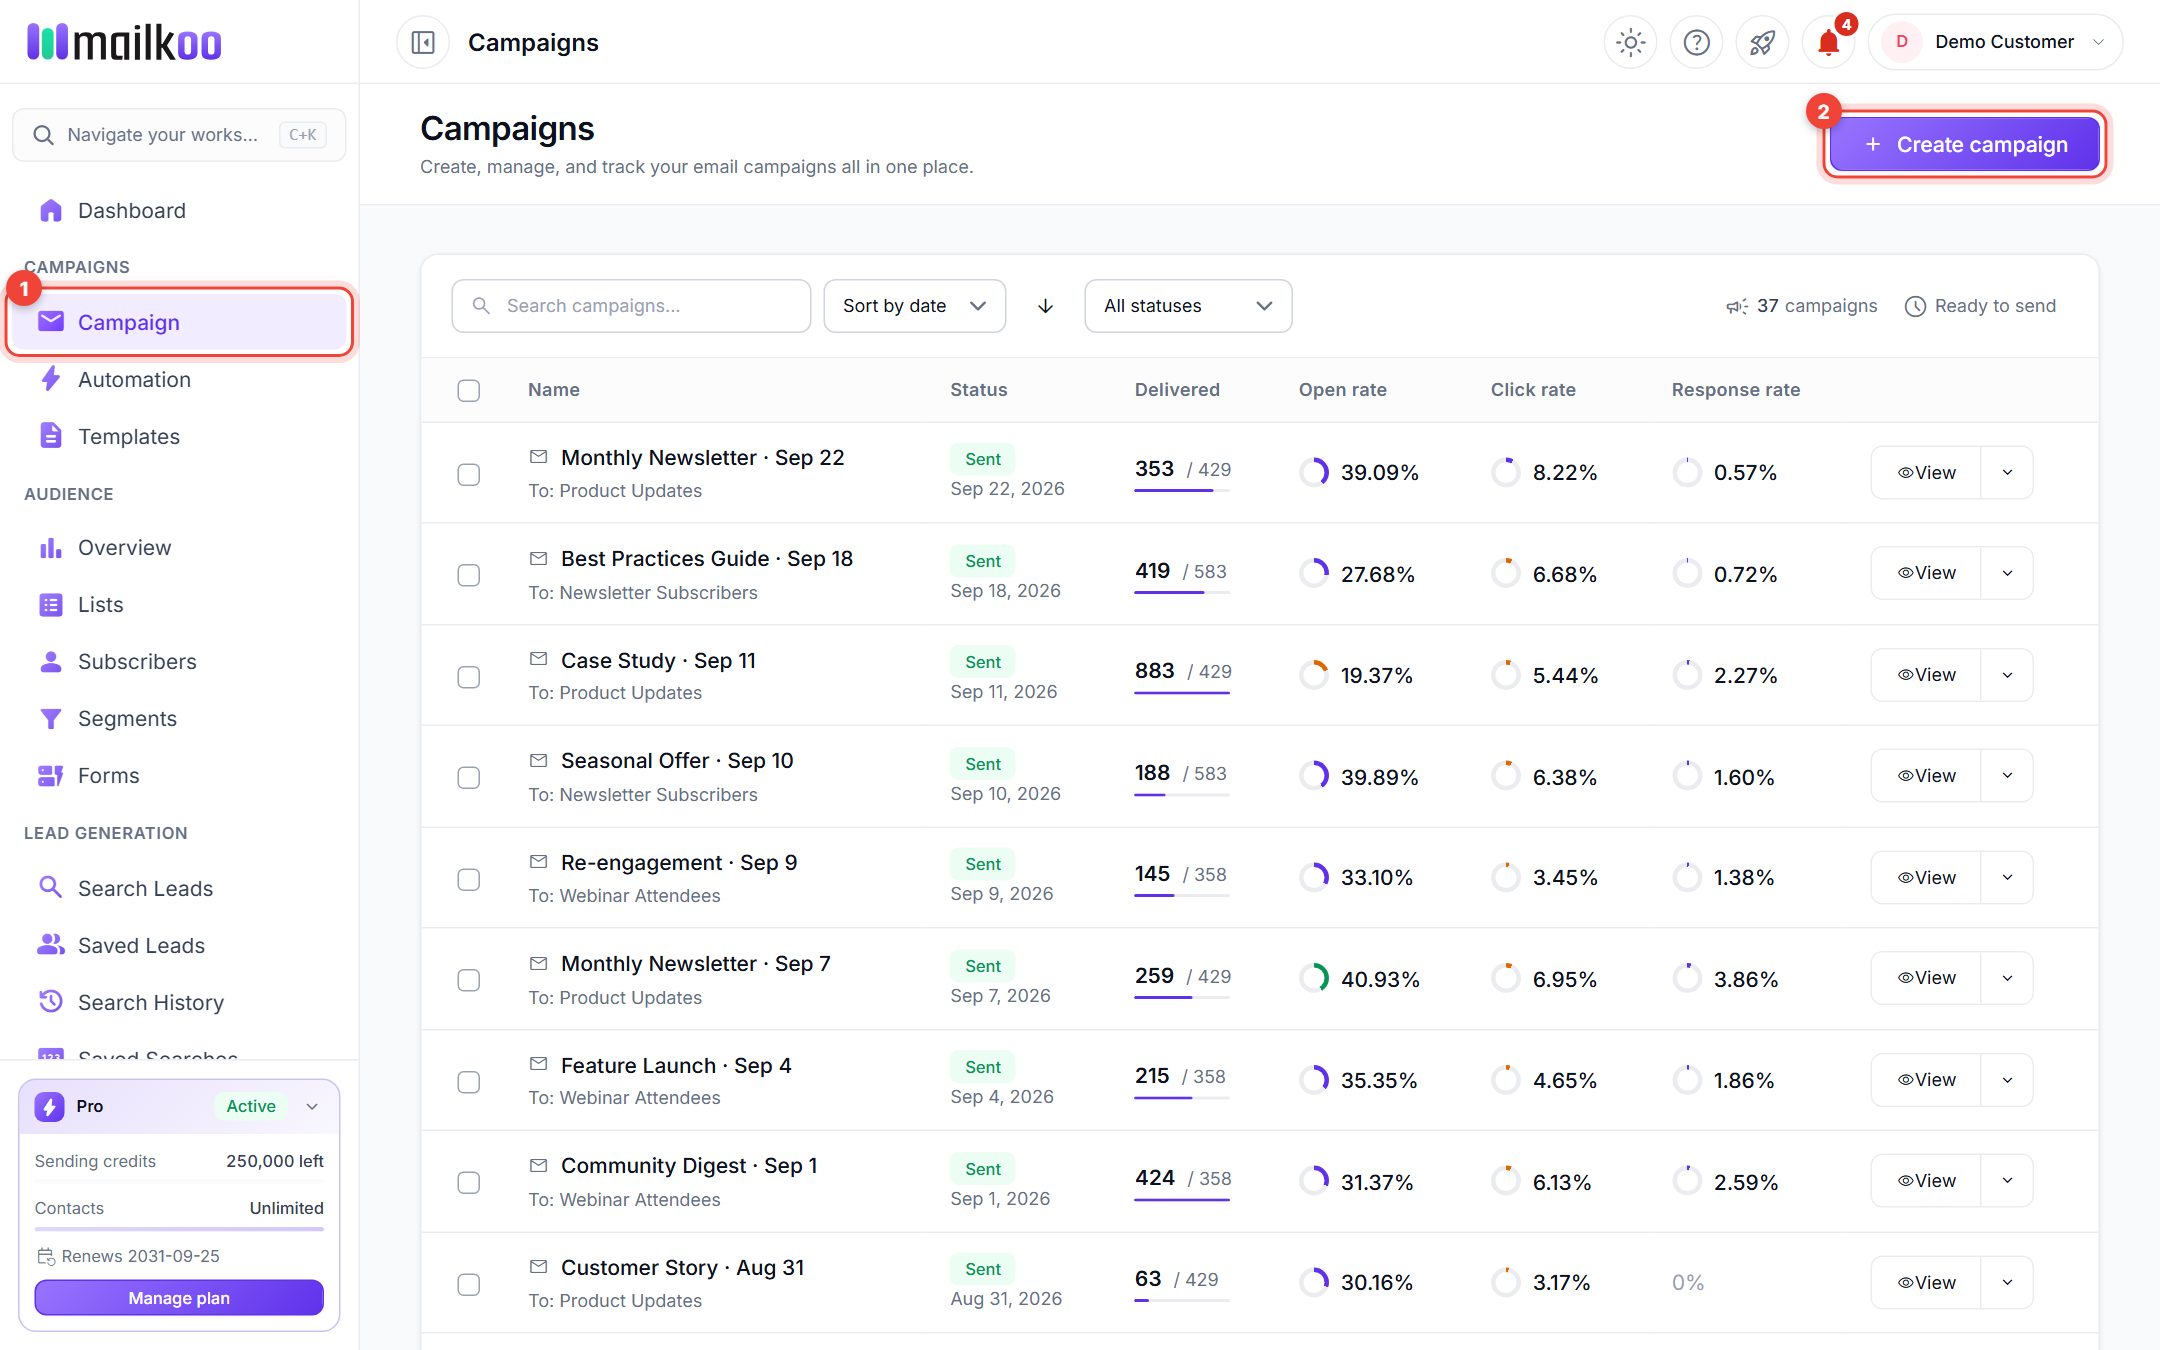Check the Best Practices Guide row
The image size is (2160, 1350).
point(468,575)
